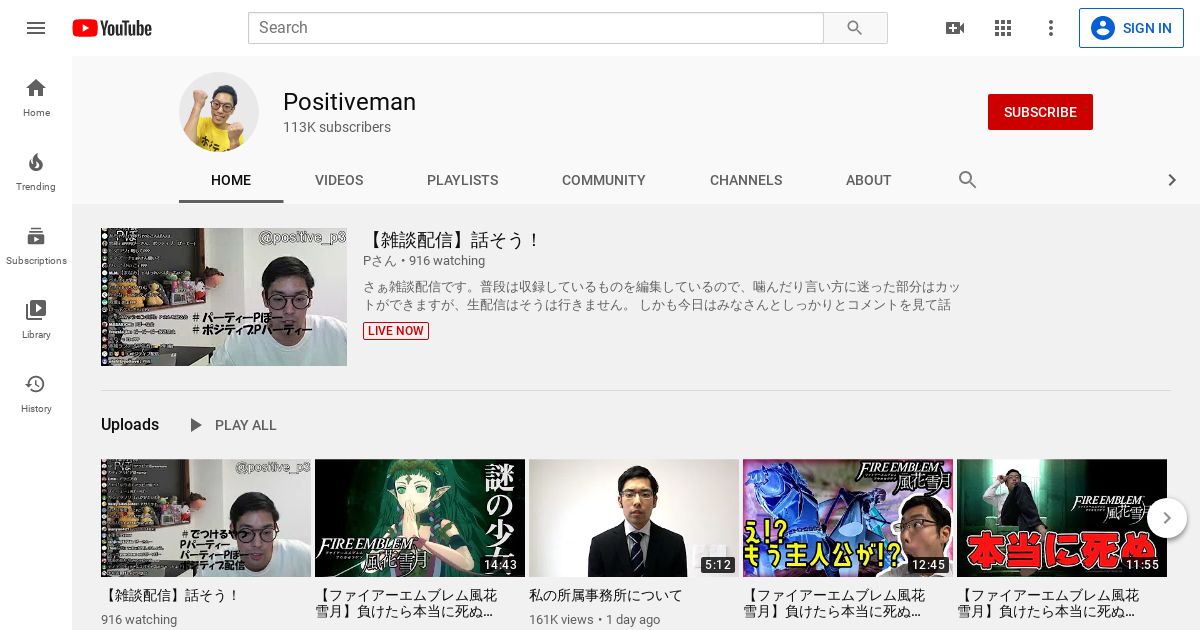
Task: Open the three-dot settings menu
Action: pos(1051,28)
